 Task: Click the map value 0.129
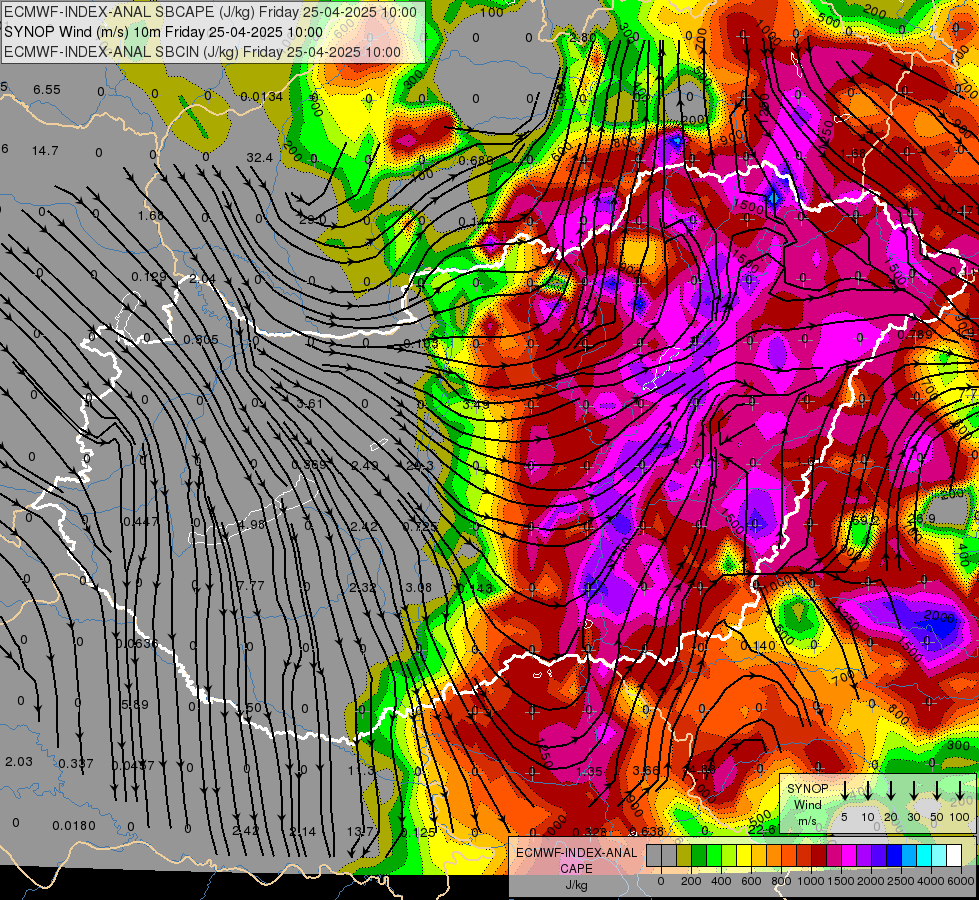pos(149,277)
